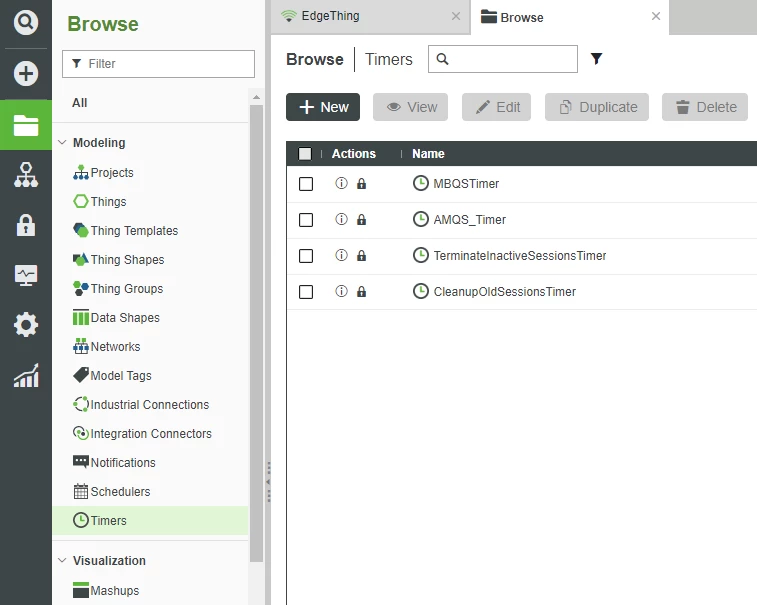Open the Monitoring screen sidebar icon
The width and height of the screenshot is (757, 605).
point(26,275)
